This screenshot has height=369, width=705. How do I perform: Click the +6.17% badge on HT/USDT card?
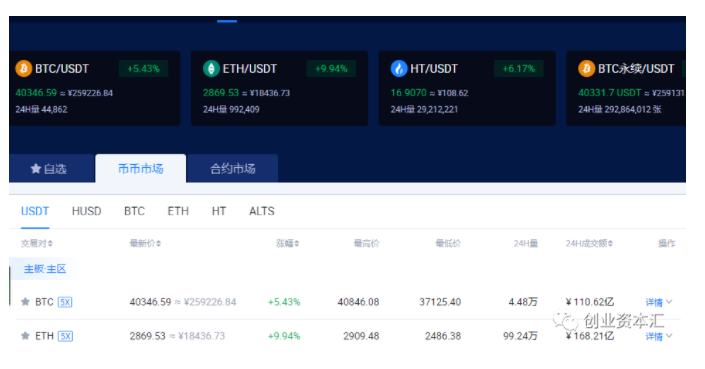tap(518, 69)
